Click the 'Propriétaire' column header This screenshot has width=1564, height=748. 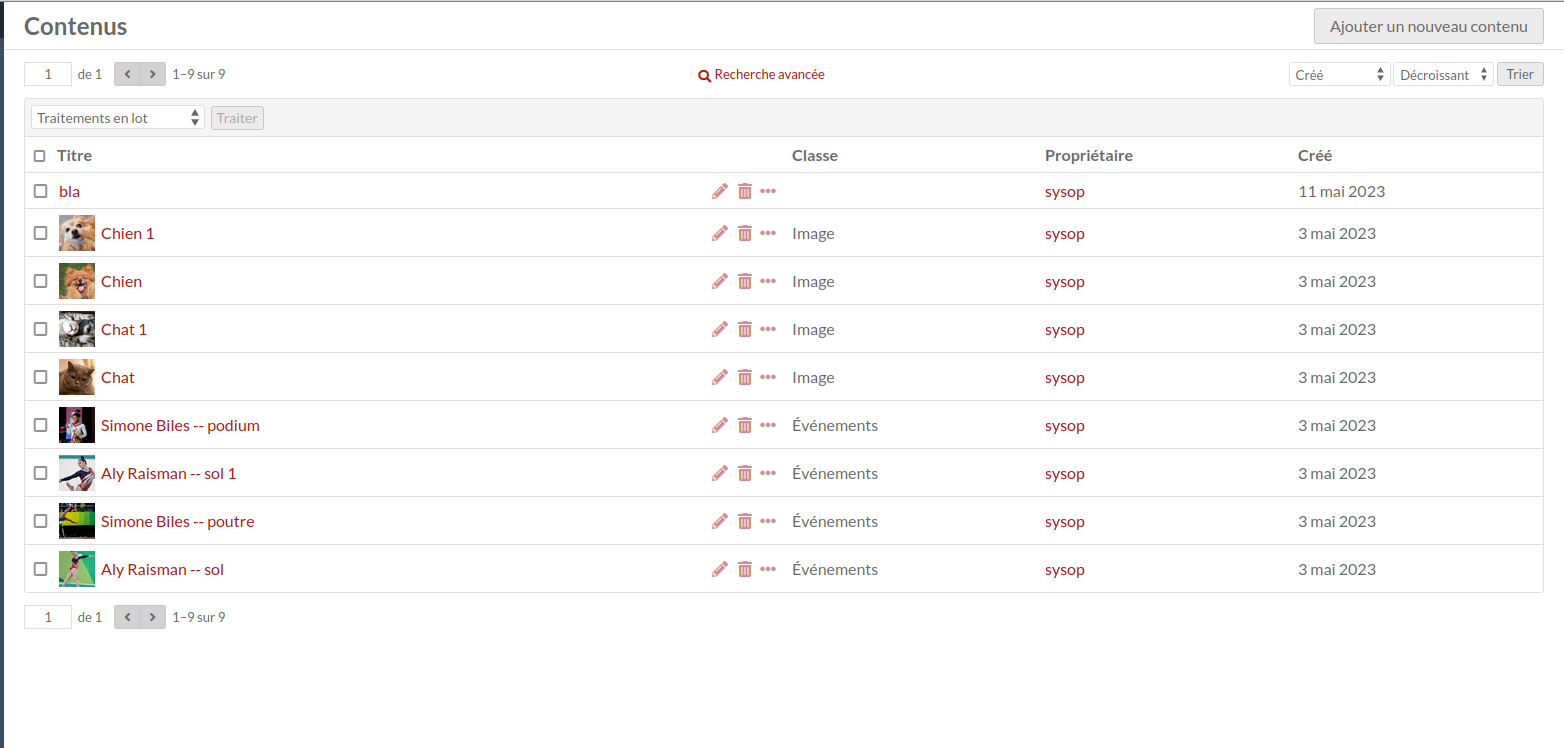[x=1089, y=156]
